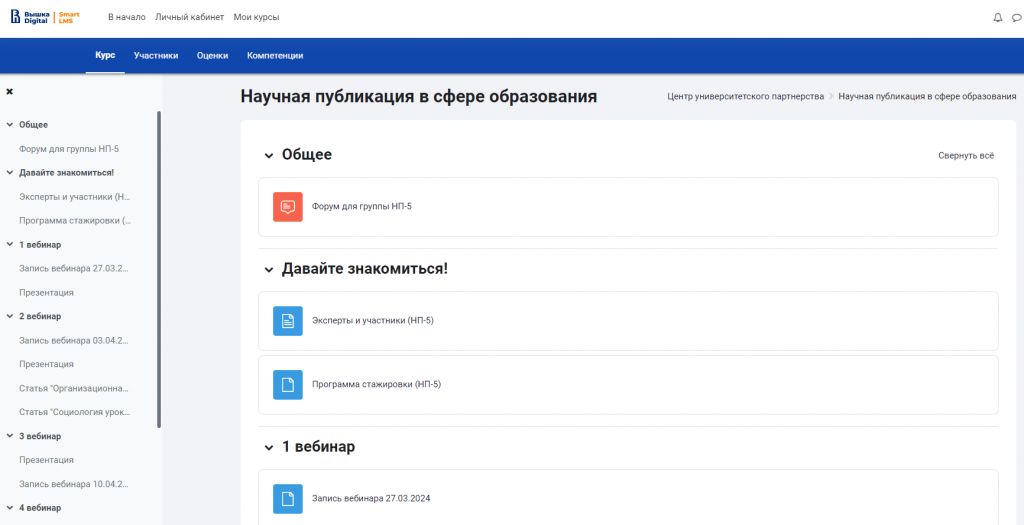Open the notifications bell icon
Viewport: 1024px width, 525px height.
tap(997, 18)
